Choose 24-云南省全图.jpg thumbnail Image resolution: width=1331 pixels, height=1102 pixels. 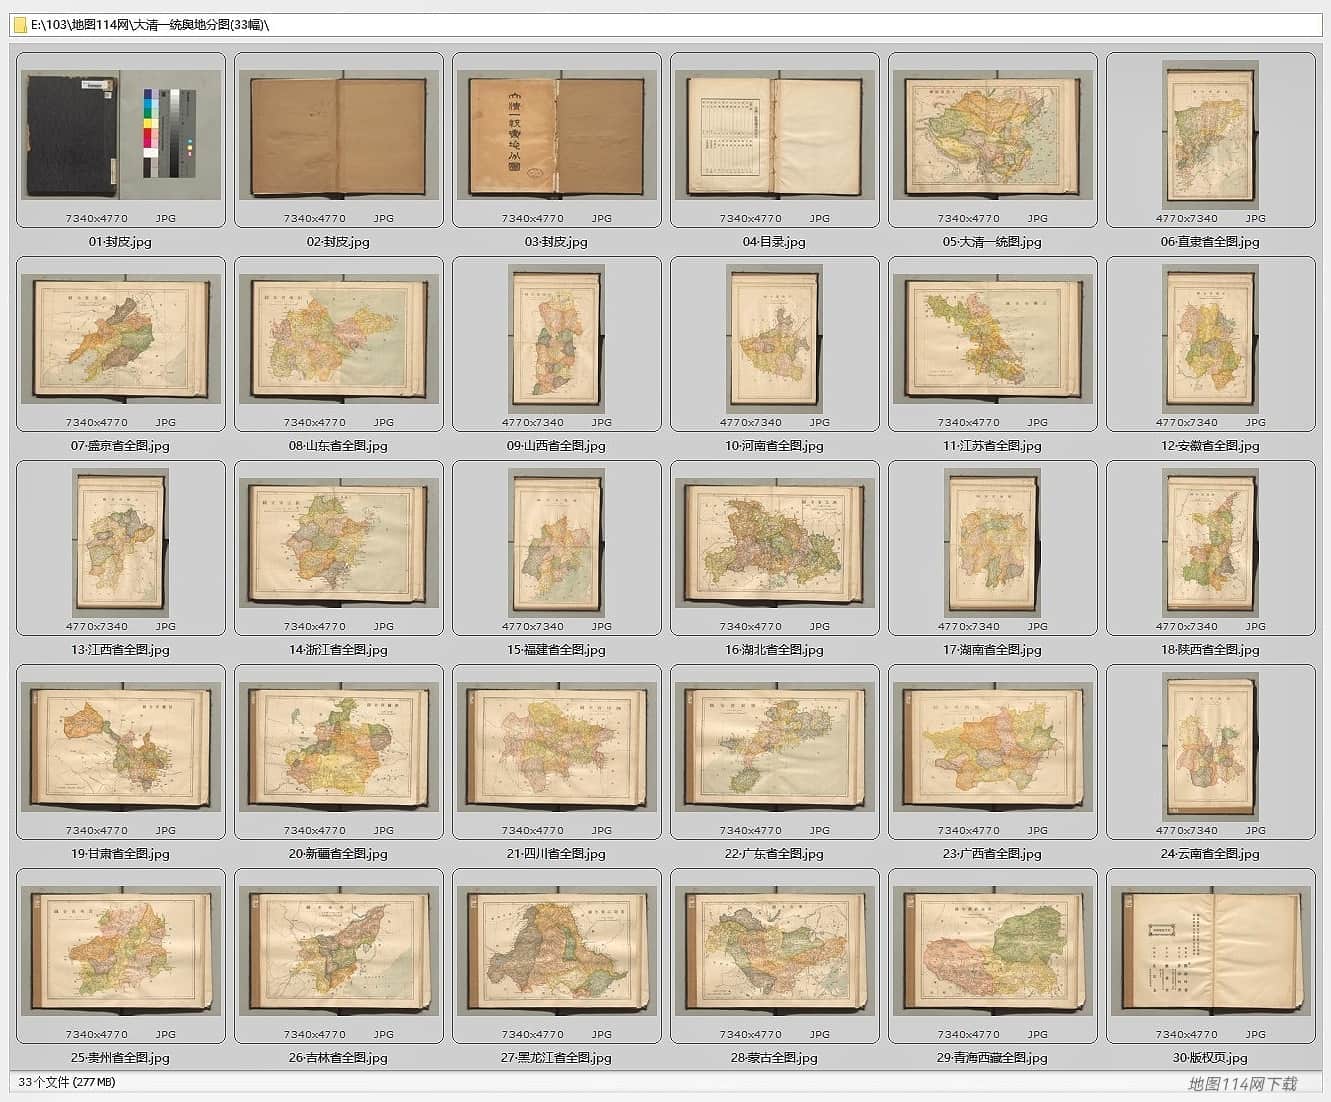click(x=1211, y=752)
